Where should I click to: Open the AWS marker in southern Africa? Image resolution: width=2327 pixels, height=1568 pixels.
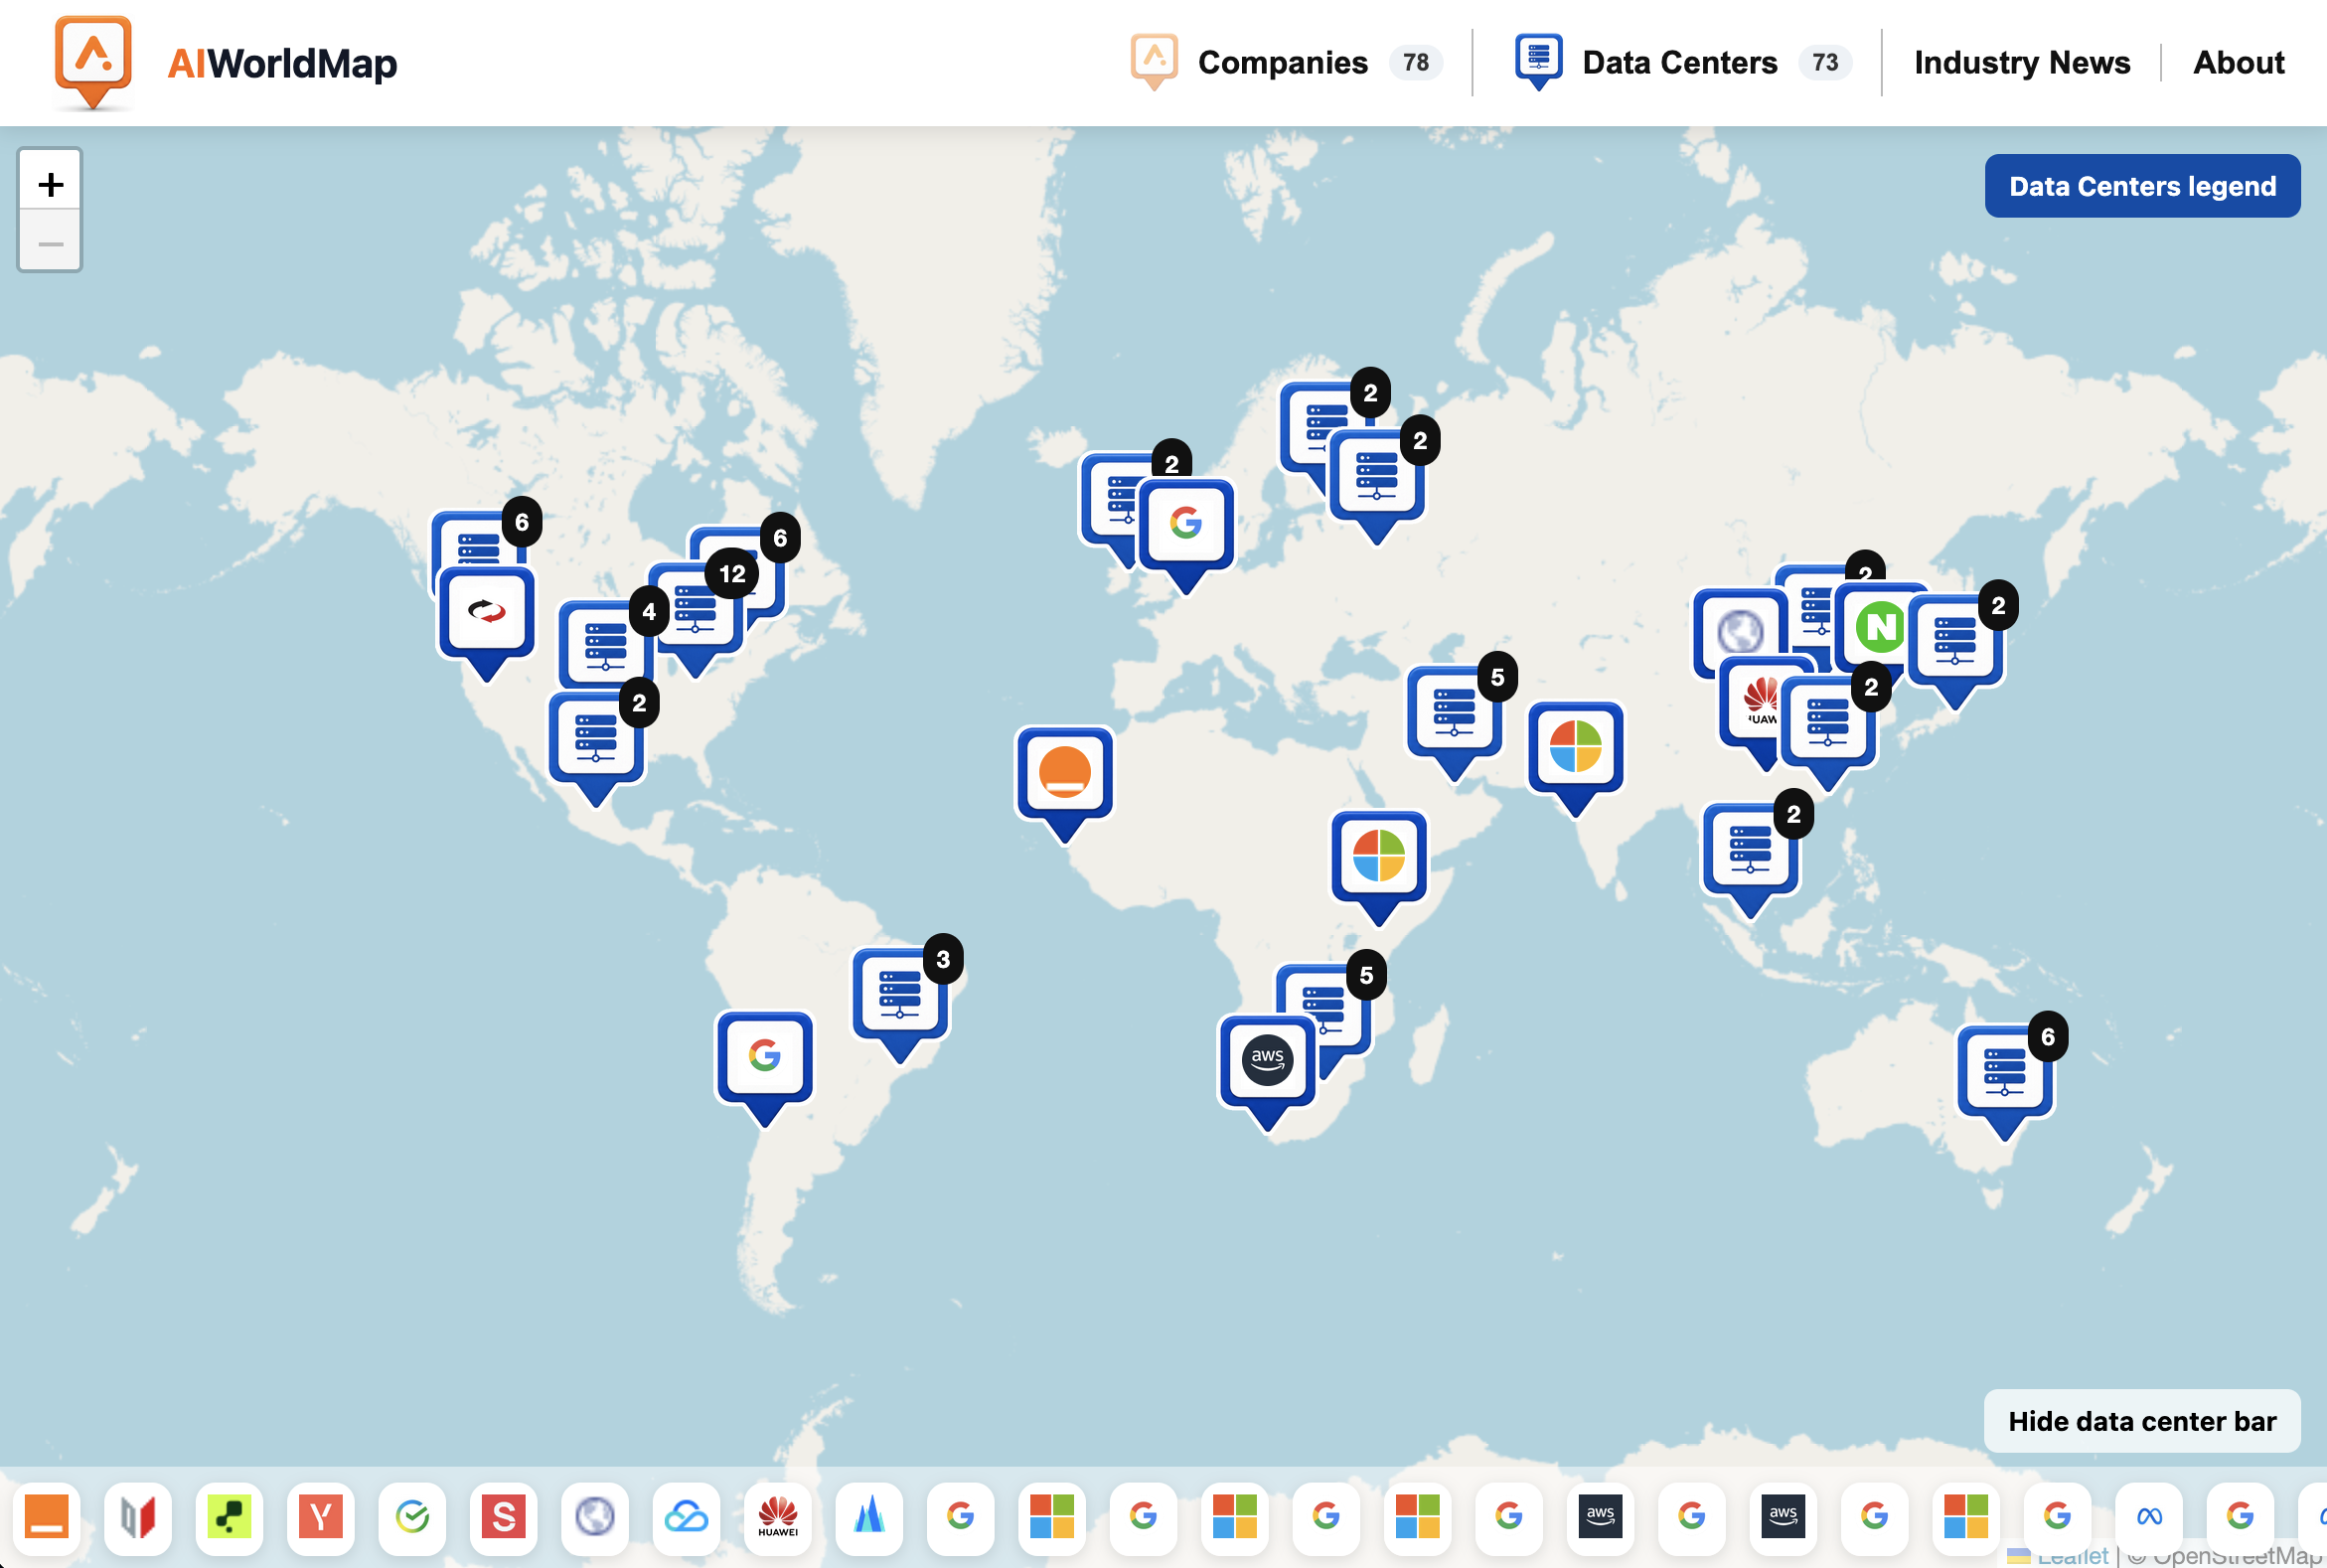click(1267, 1064)
